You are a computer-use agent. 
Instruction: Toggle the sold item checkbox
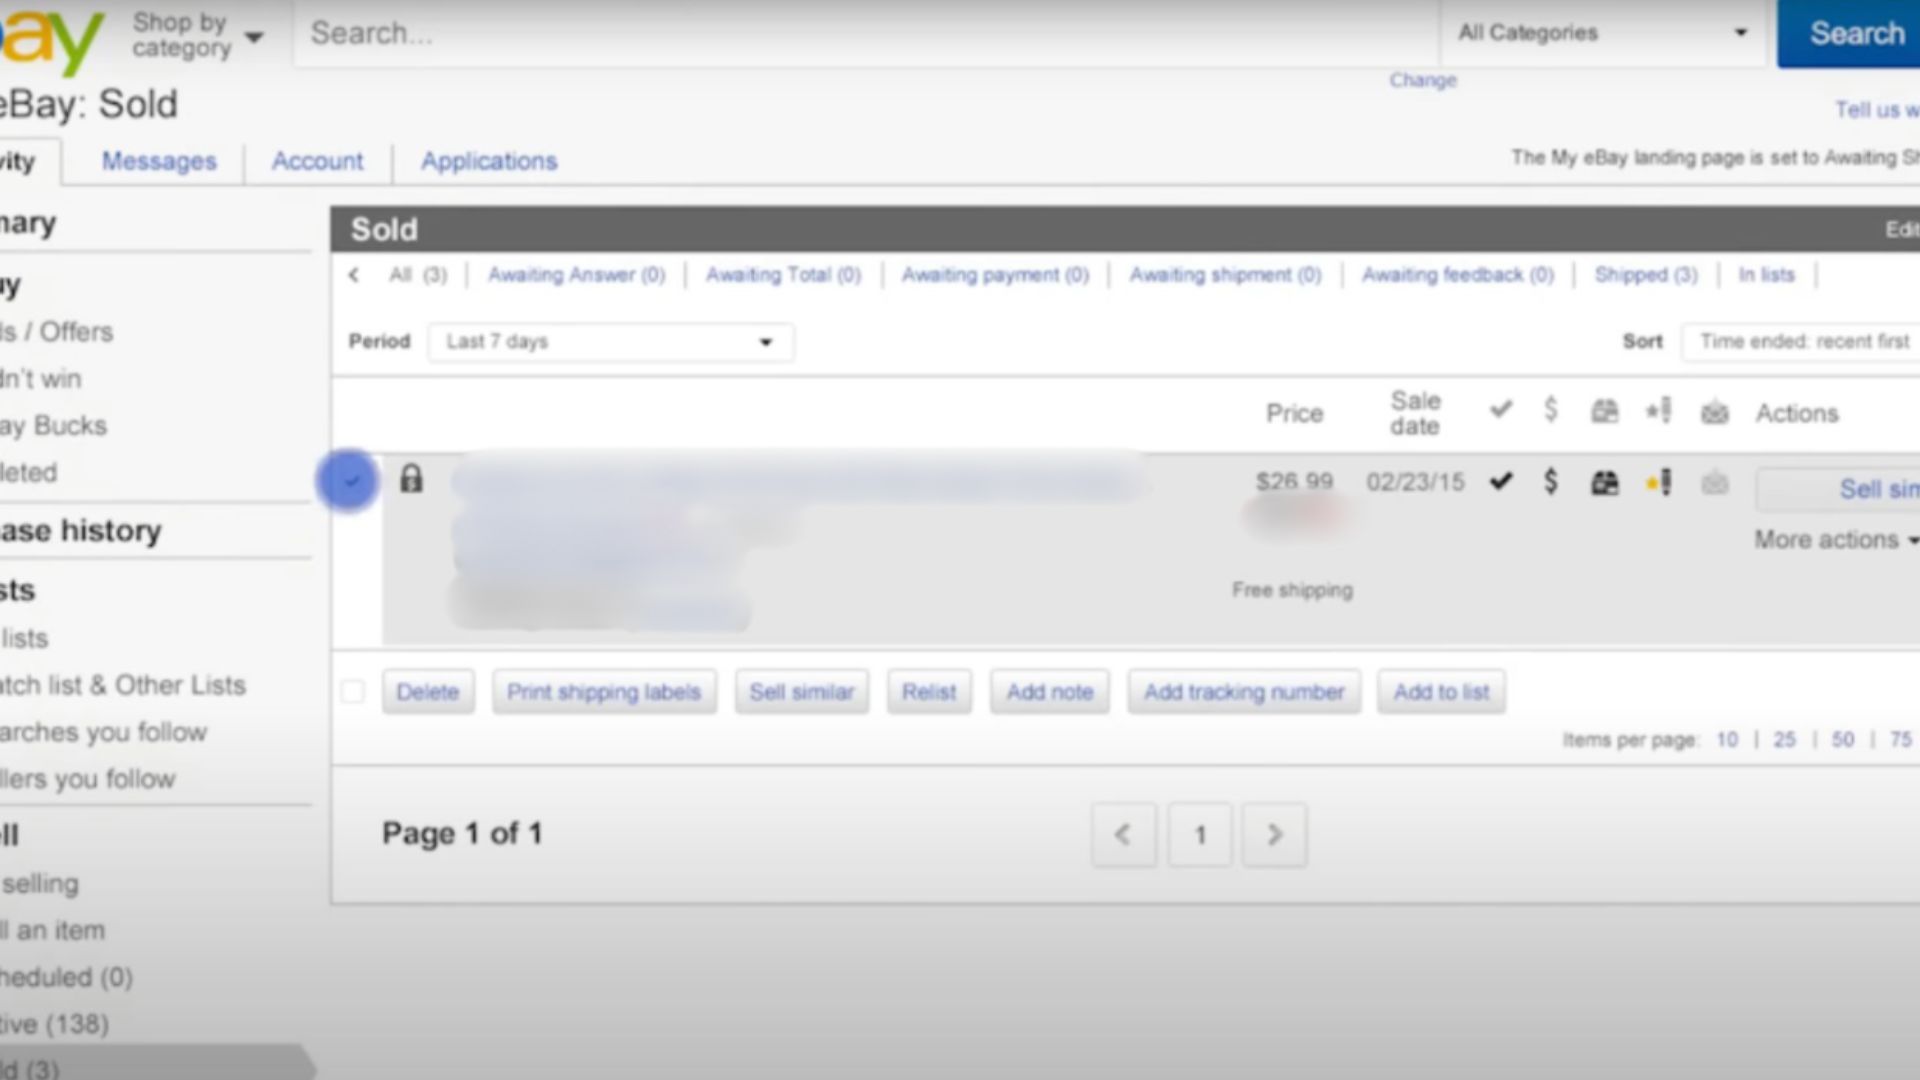351,481
